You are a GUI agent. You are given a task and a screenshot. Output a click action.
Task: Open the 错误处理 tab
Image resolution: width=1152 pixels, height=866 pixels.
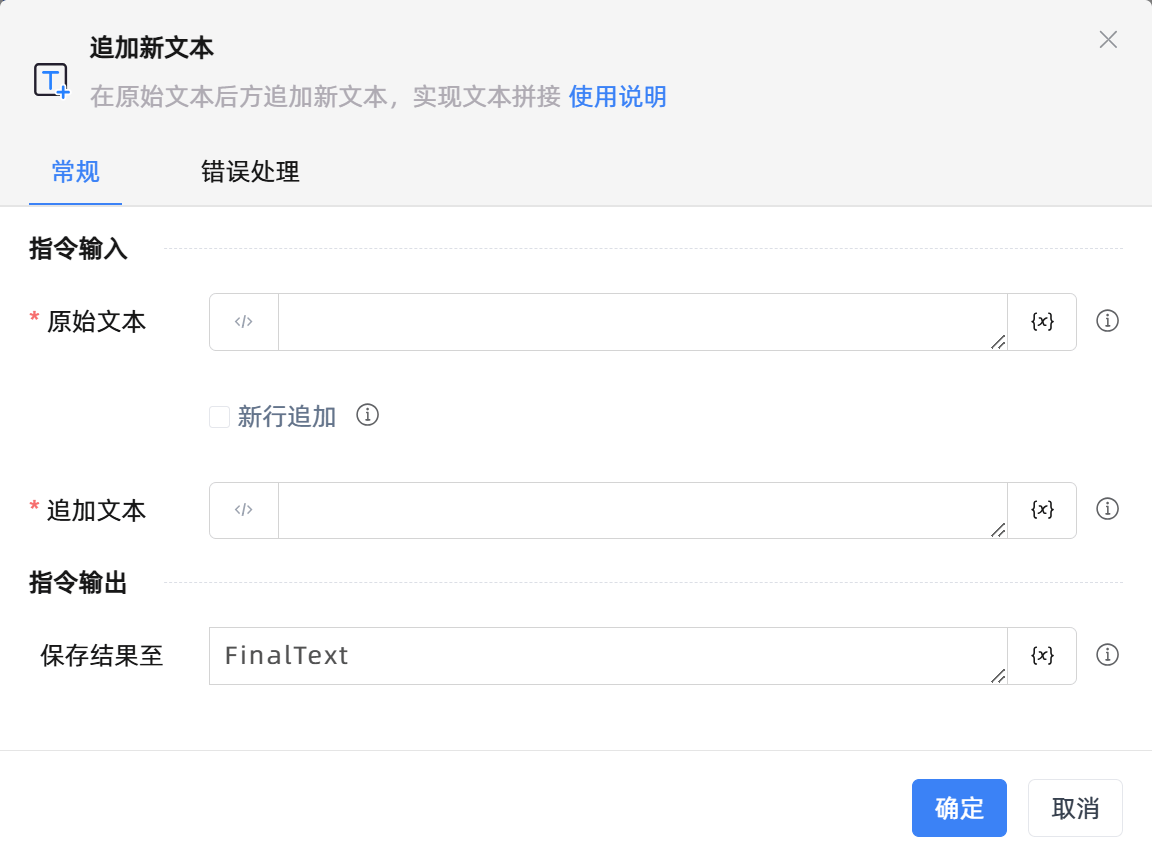coord(250,172)
